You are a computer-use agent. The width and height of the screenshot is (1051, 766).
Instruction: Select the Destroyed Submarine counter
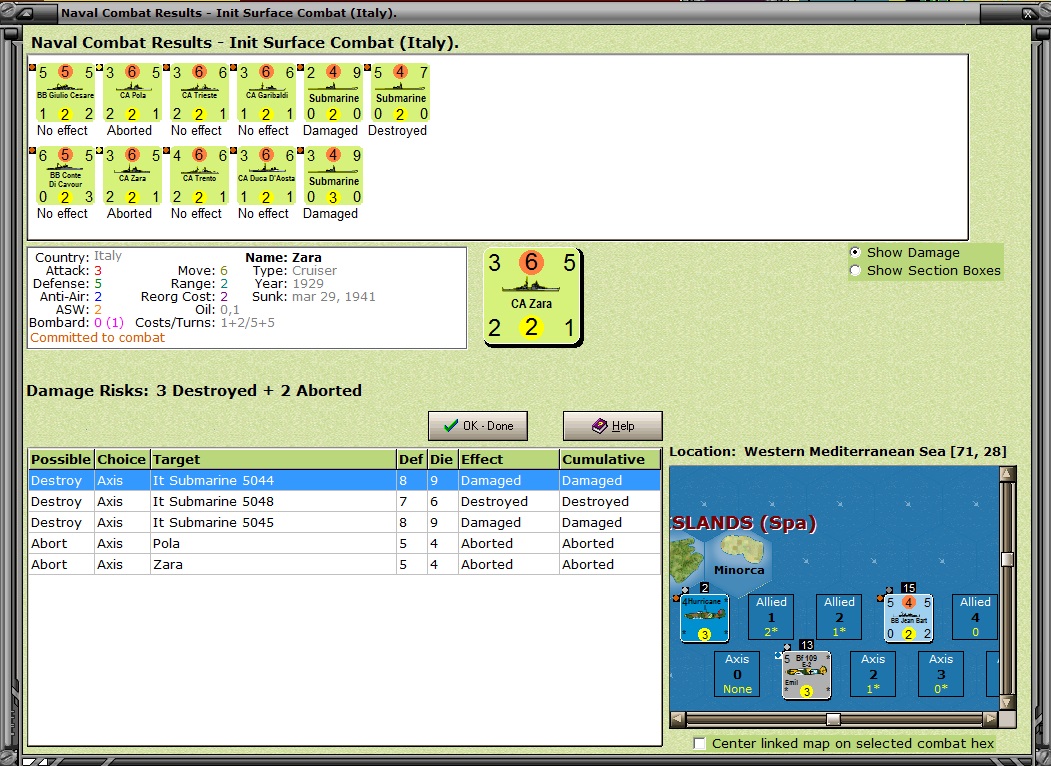point(400,92)
